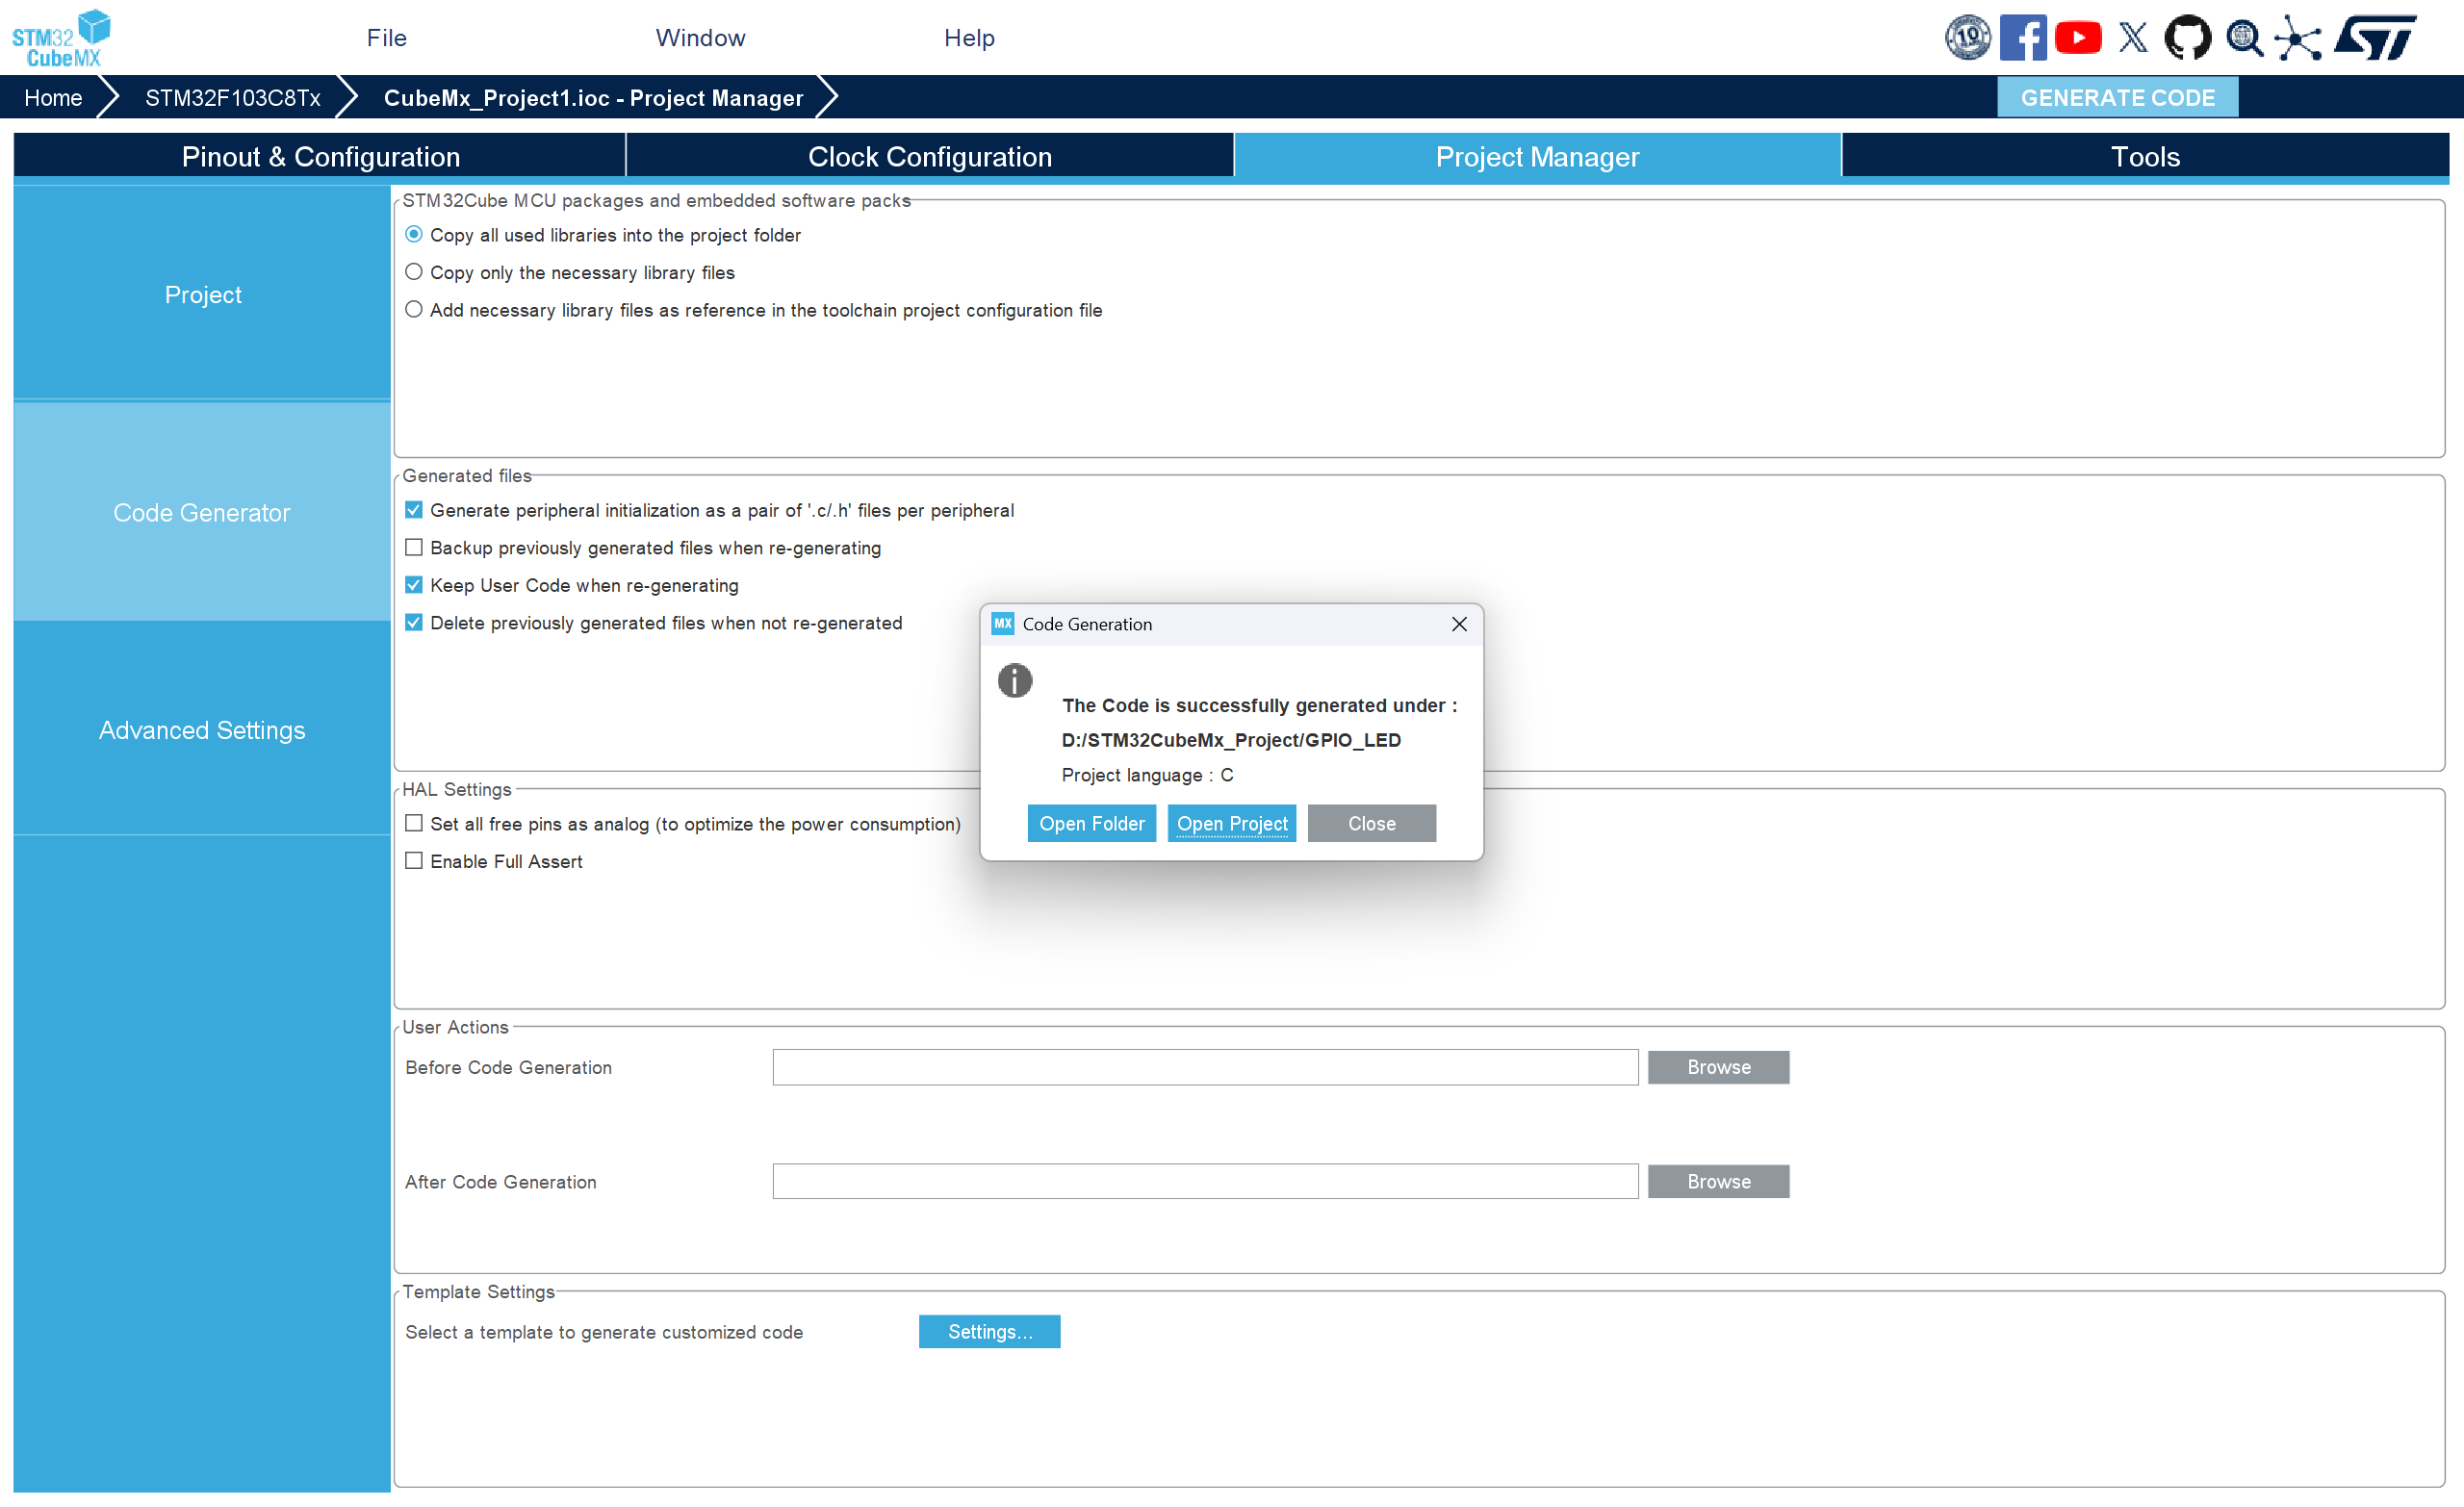Open the 10th anniversary badge icon
Screen dimensions: 2464x1507
(1967, 38)
